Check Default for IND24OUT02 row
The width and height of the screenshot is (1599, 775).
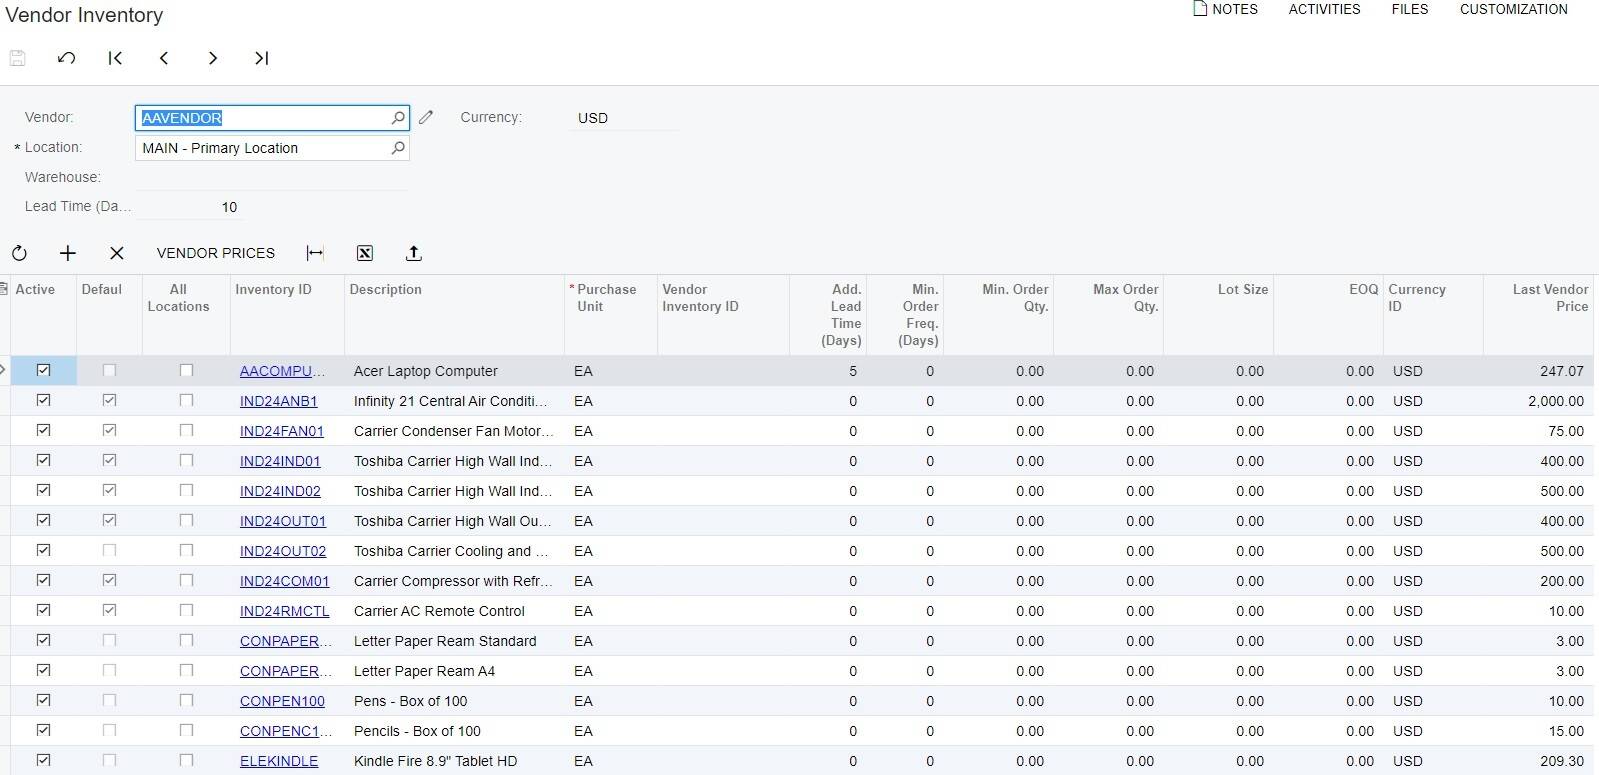click(109, 550)
